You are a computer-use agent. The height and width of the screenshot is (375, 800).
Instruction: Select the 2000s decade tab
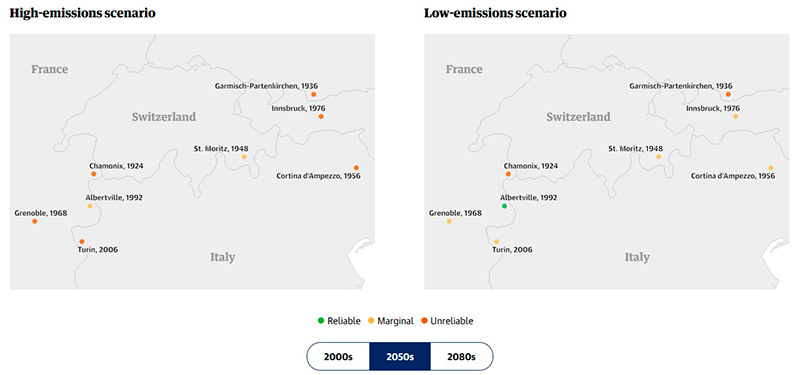[338, 356]
